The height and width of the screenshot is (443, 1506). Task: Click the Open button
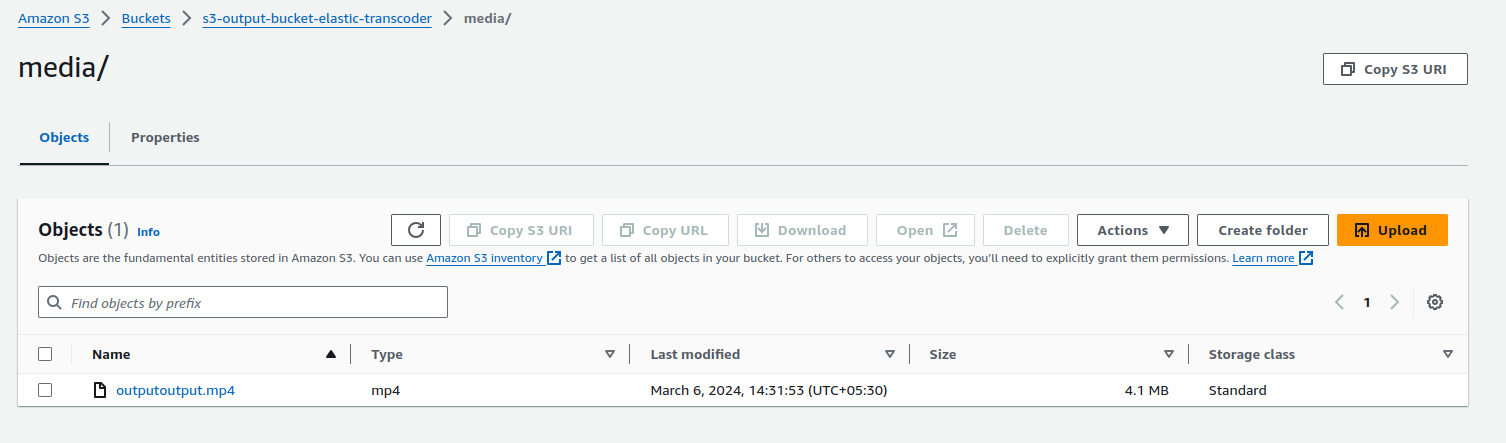click(x=925, y=230)
